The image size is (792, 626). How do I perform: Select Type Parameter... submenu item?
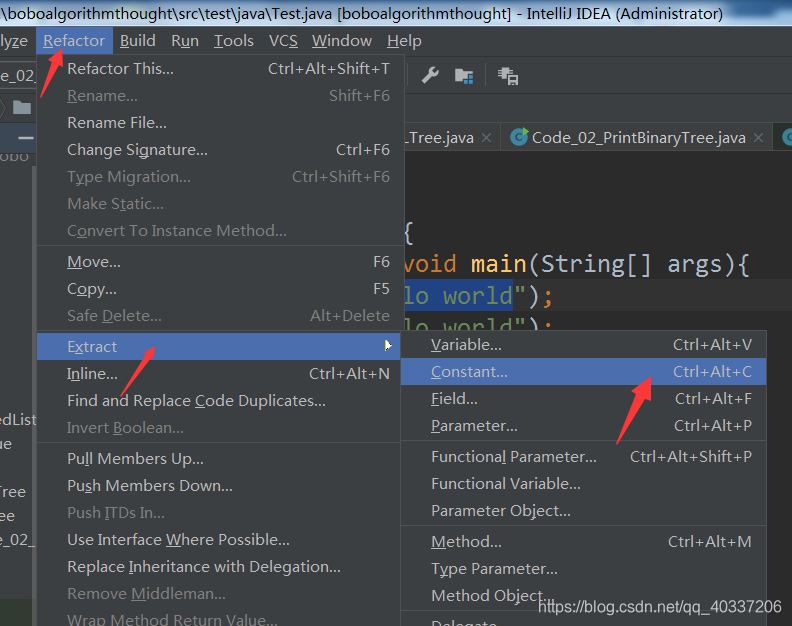point(583,568)
